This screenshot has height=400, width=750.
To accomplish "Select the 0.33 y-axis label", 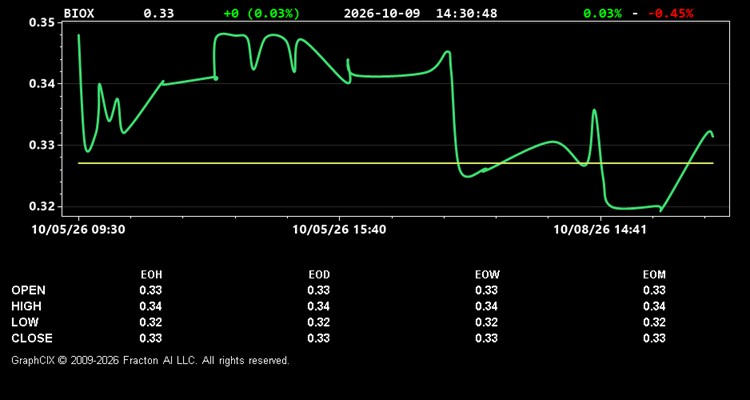I will [x=42, y=145].
